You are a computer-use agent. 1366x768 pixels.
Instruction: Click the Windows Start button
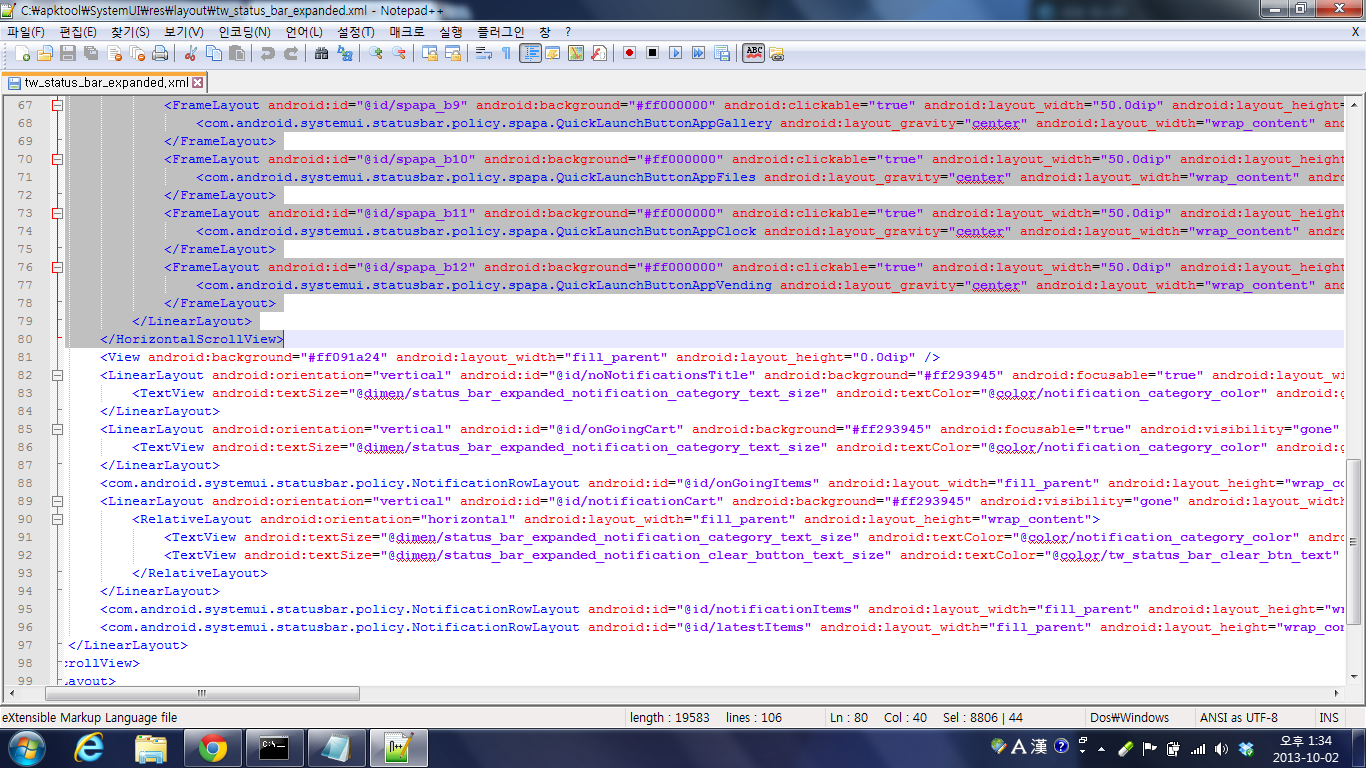point(27,747)
